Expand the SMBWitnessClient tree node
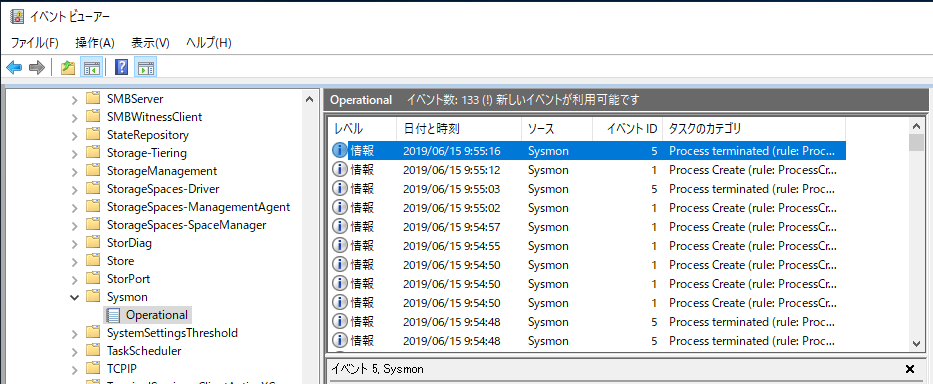Viewport: 933px width, 384px height. coord(74,117)
